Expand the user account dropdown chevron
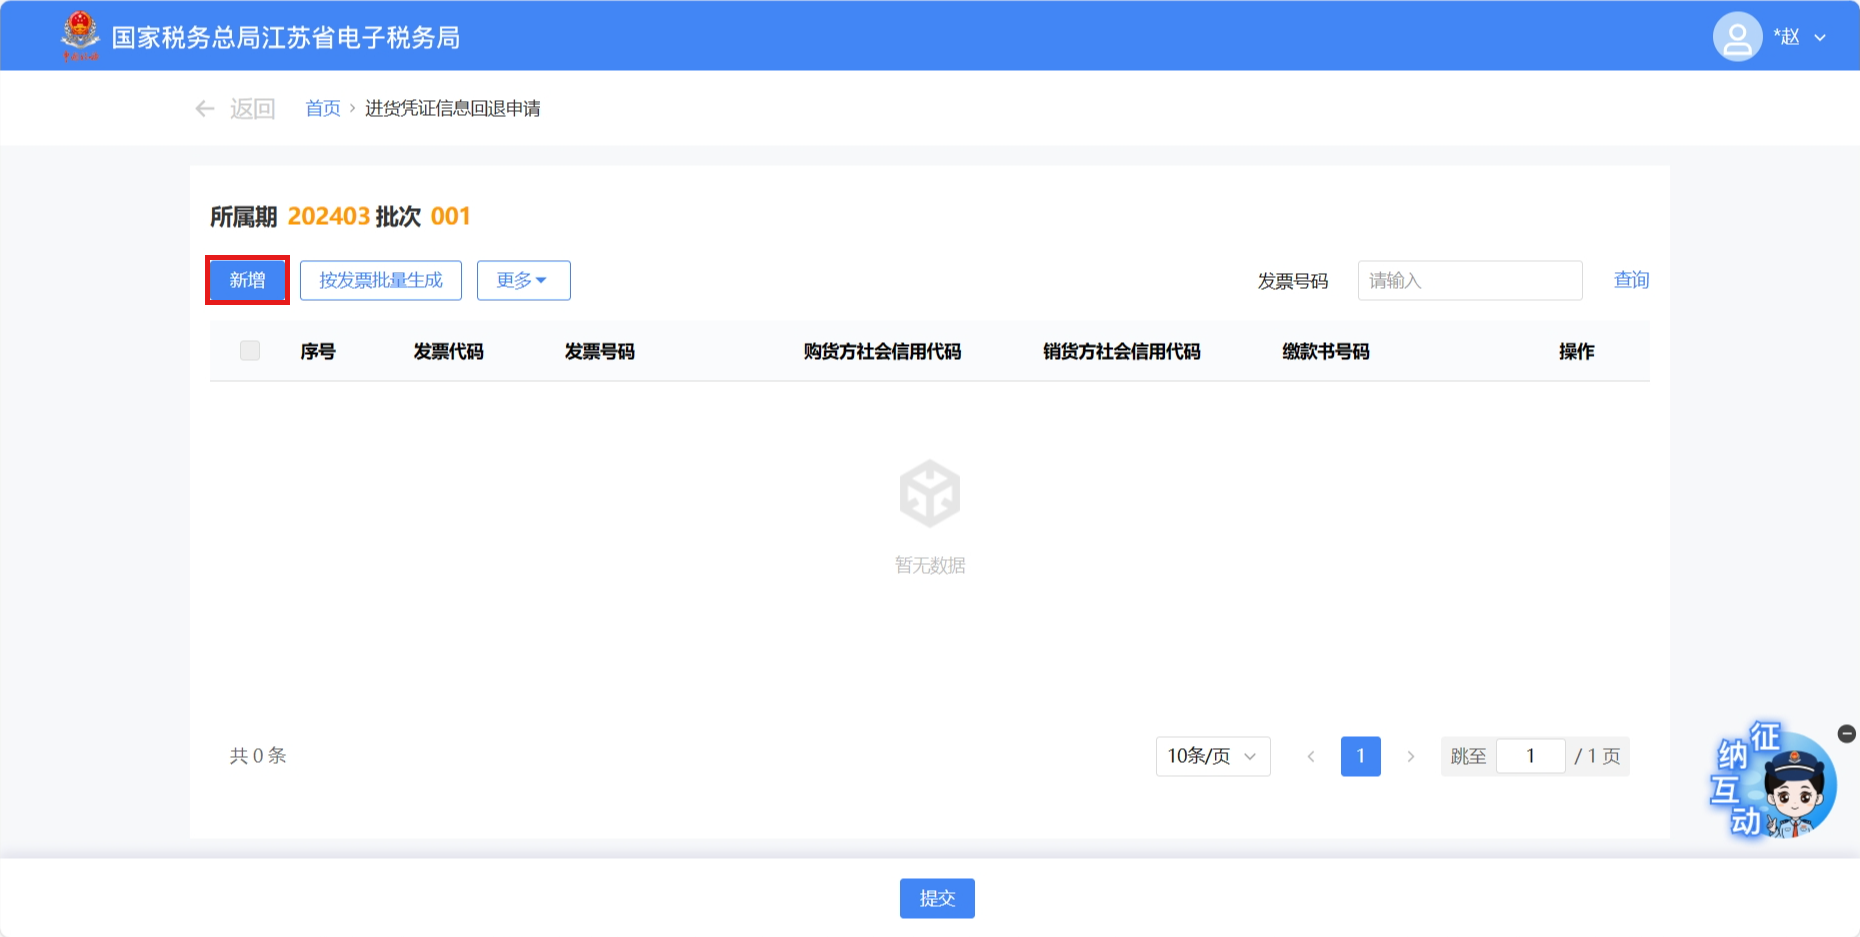This screenshot has height=937, width=1860. [1820, 38]
